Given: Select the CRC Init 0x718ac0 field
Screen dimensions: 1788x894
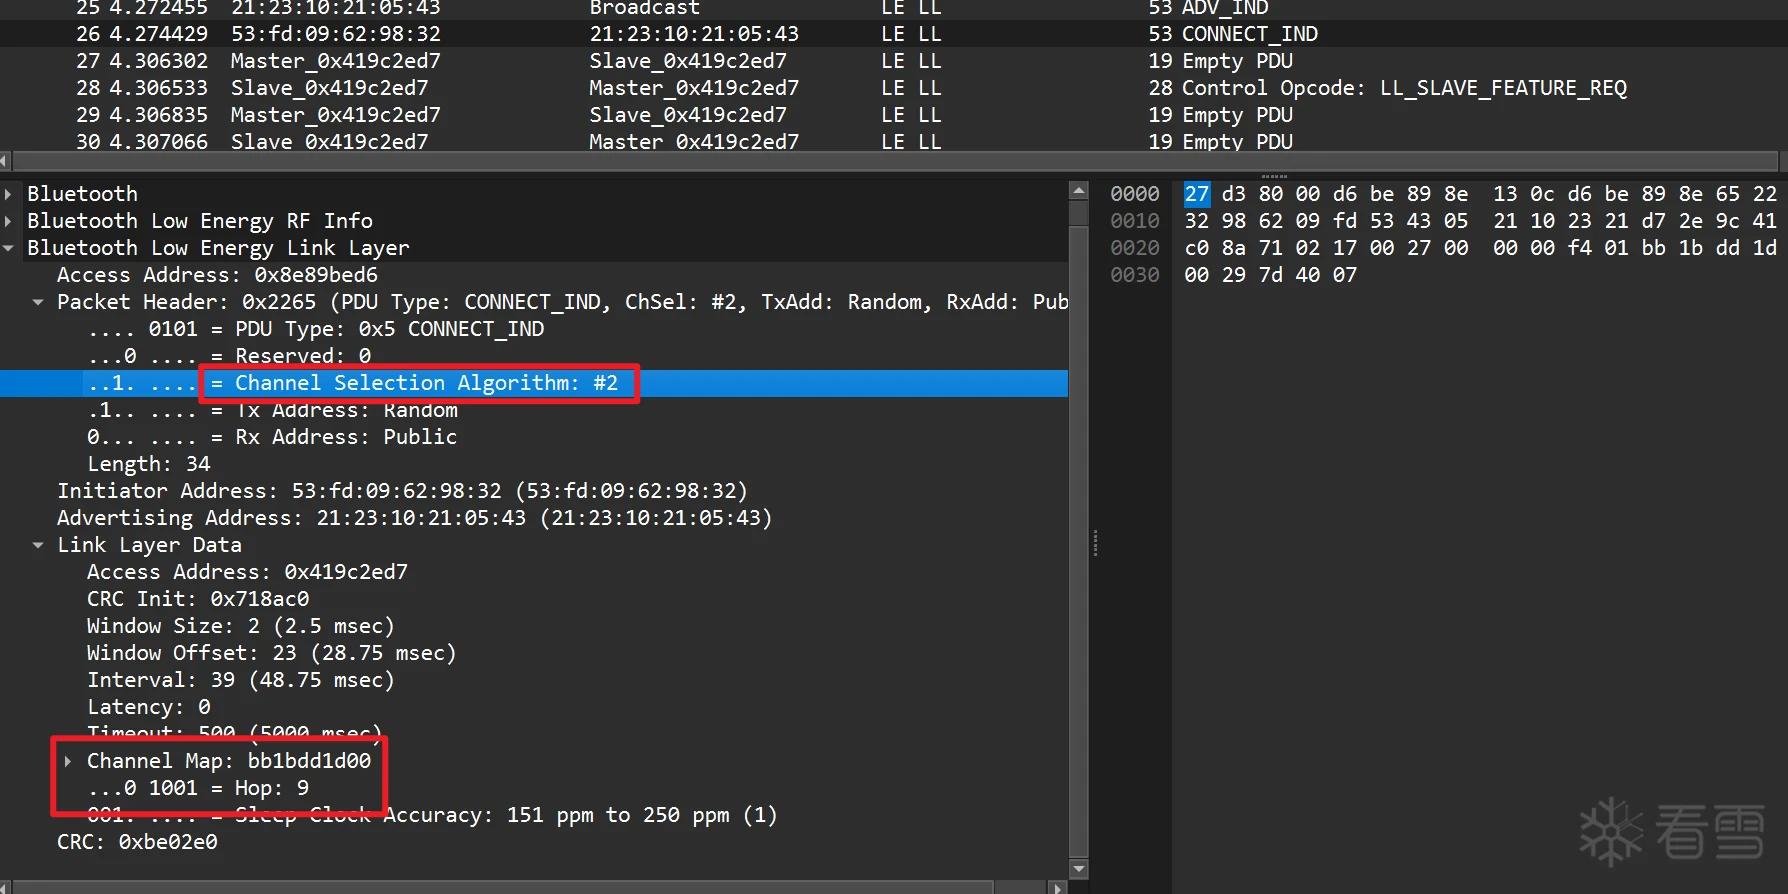Looking at the screenshot, I should click(x=534, y=599).
